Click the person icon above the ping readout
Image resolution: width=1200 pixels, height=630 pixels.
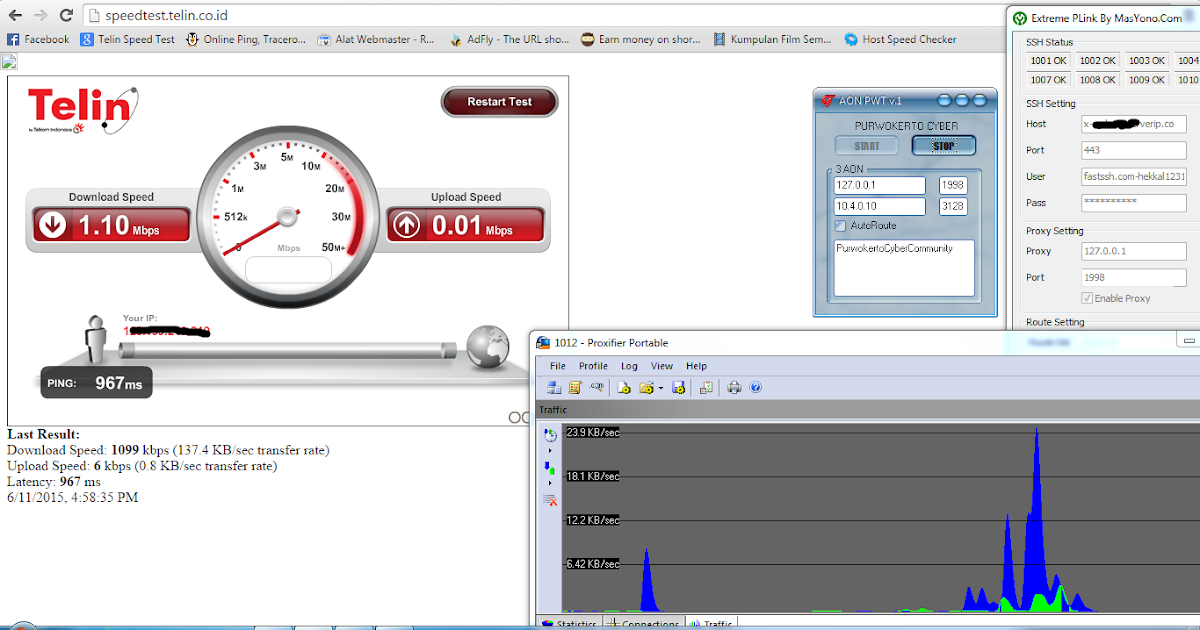97,338
